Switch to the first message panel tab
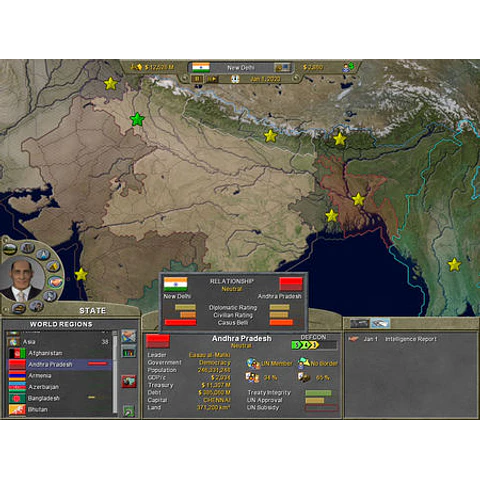The height and width of the screenshot is (480, 480). pos(360,323)
